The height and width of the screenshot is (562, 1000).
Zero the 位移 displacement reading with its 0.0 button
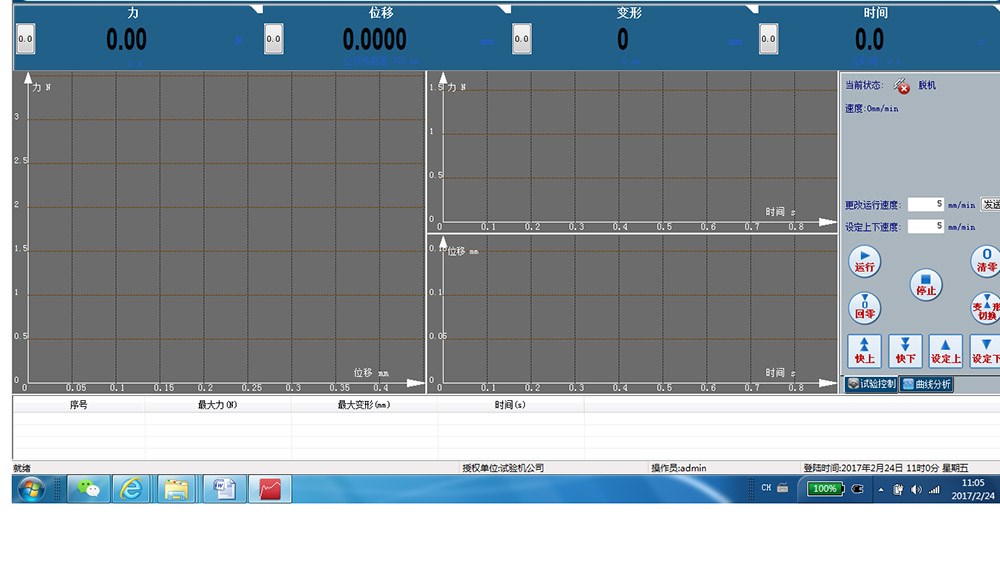pyautogui.click(x=274, y=39)
